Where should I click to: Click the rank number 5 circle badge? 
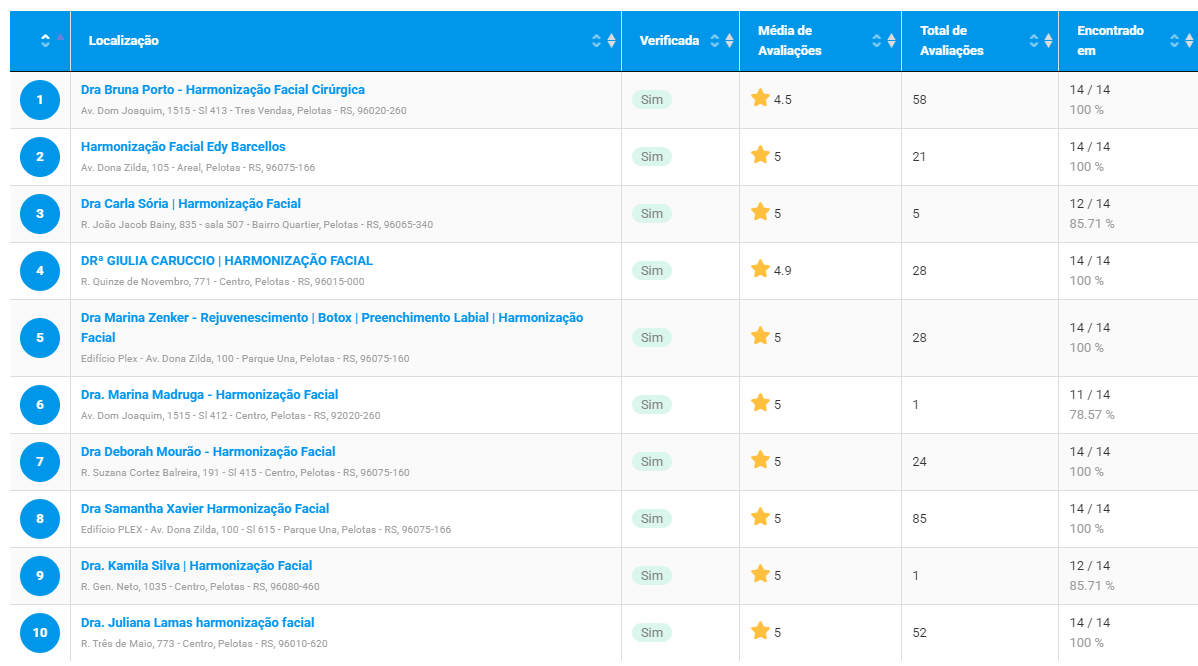click(40, 338)
